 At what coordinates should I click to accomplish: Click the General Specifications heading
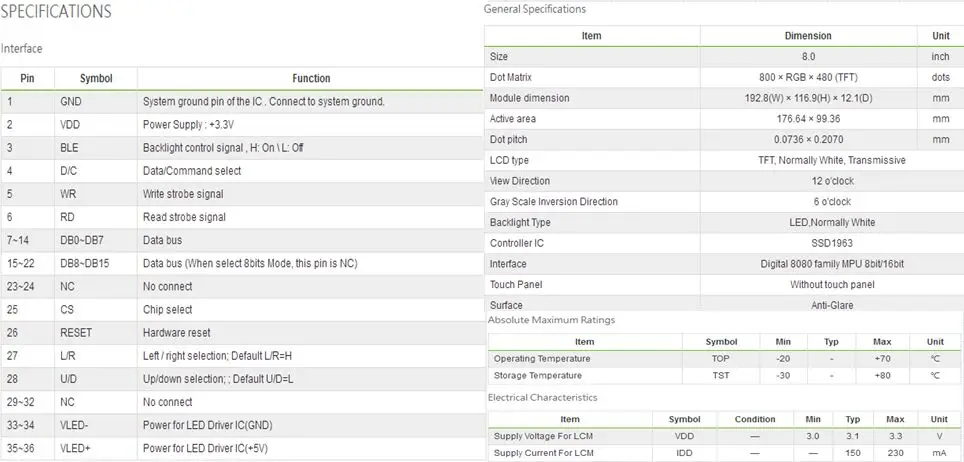pyautogui.click(x=535, y=9)
